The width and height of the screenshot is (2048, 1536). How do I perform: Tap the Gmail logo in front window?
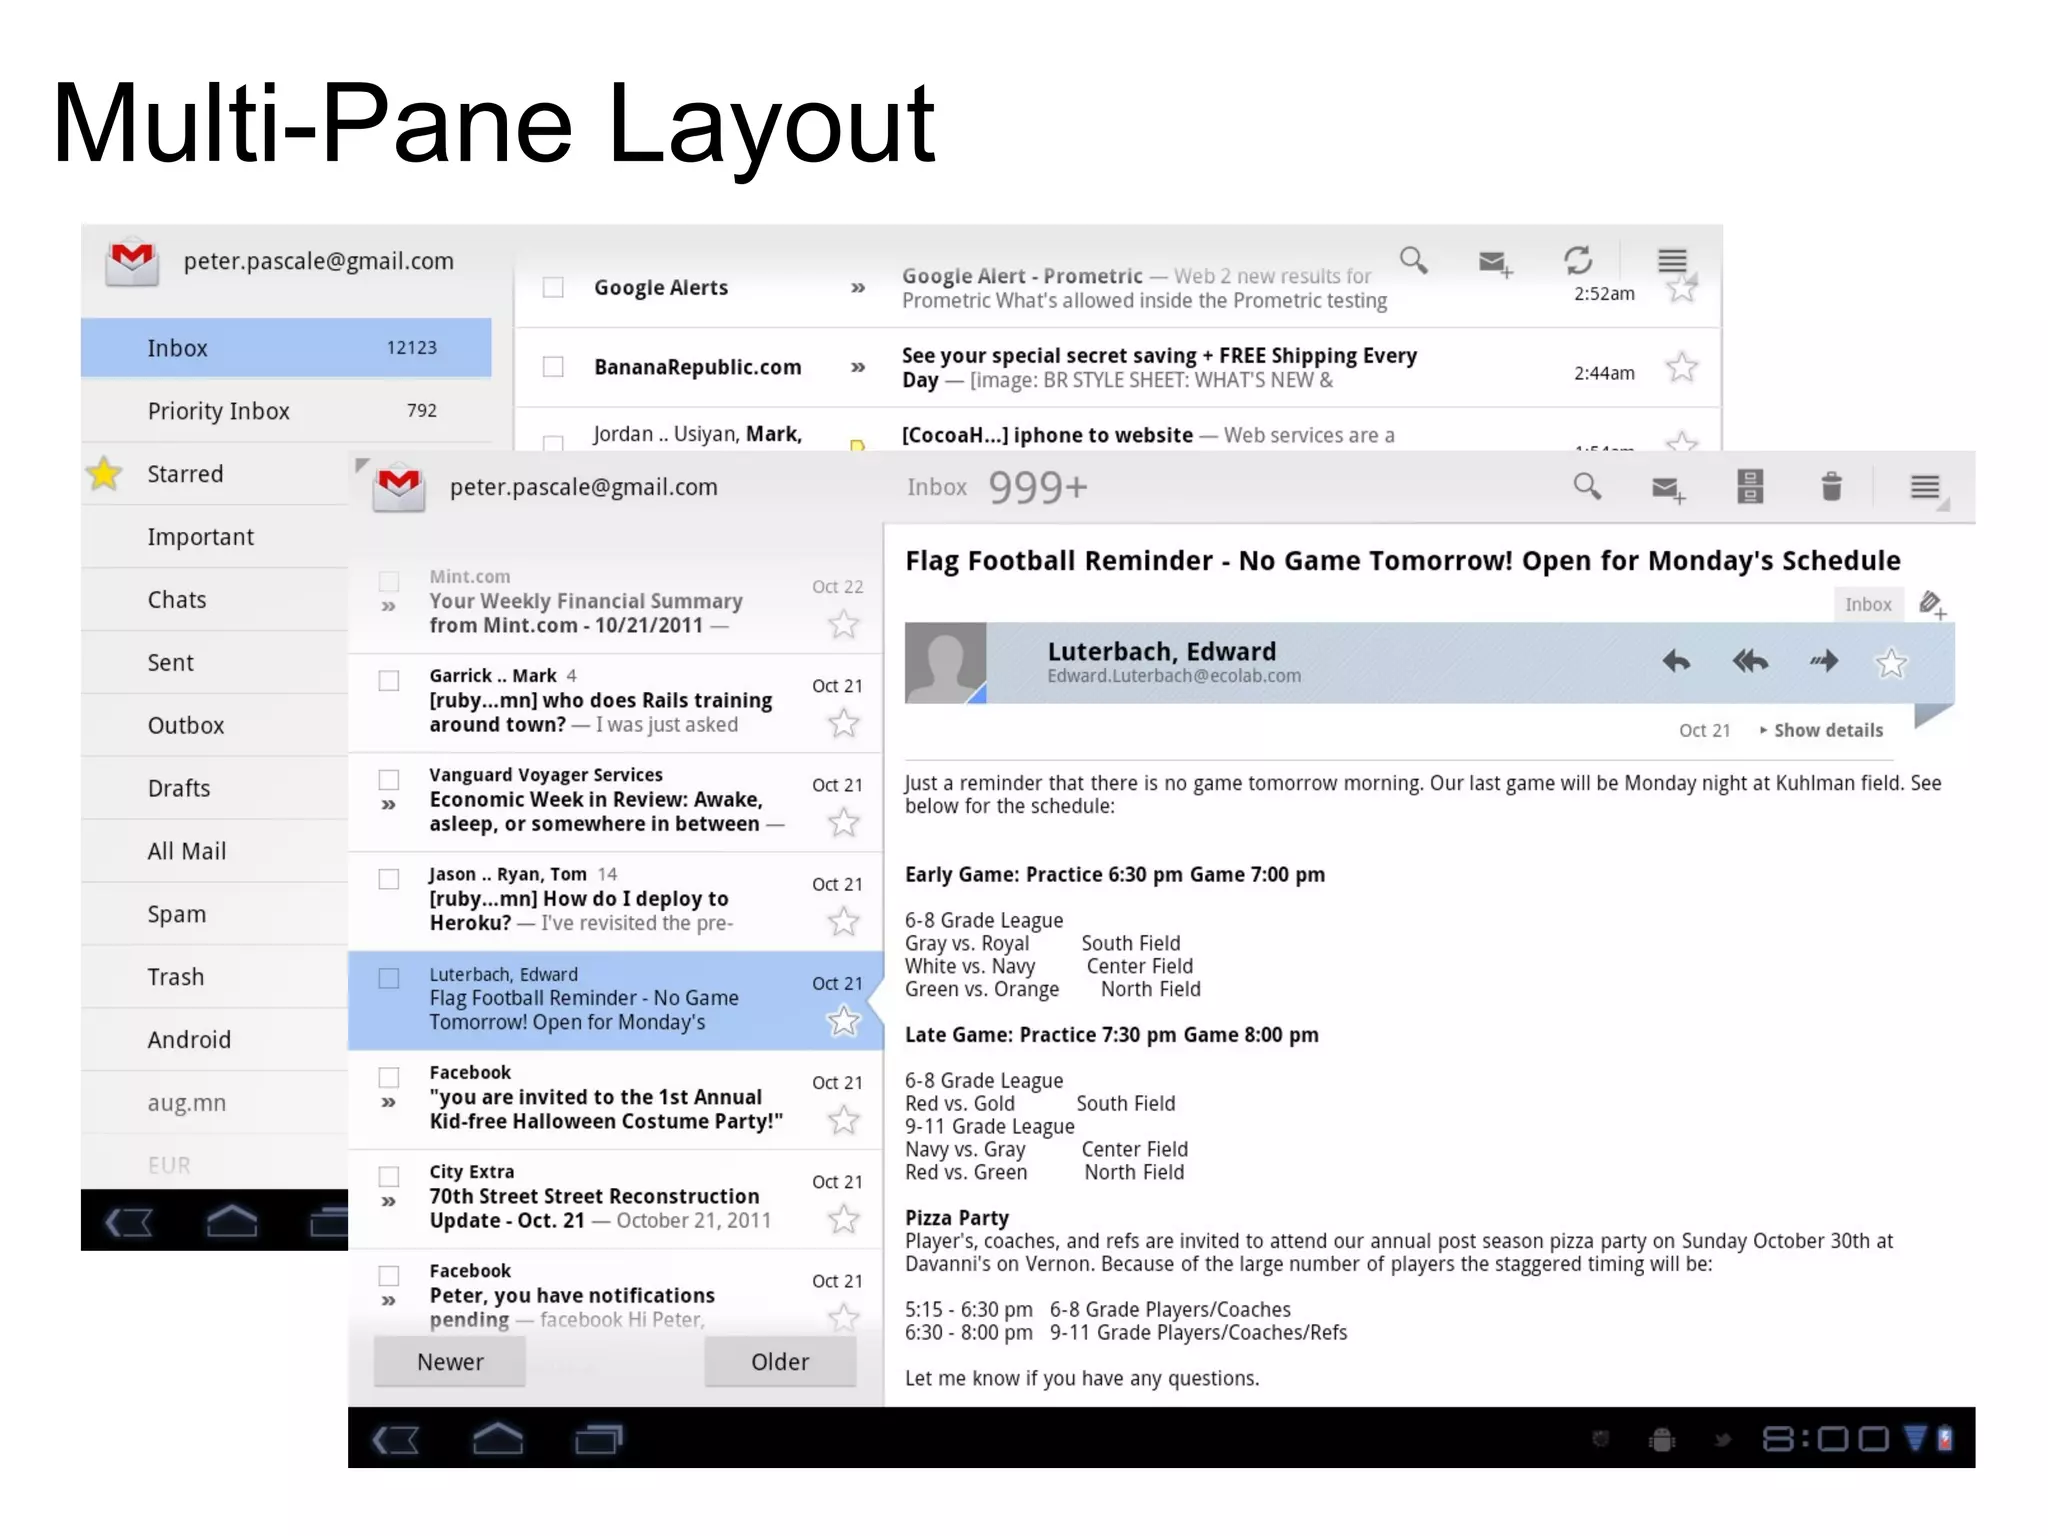(x=399, y=487)
